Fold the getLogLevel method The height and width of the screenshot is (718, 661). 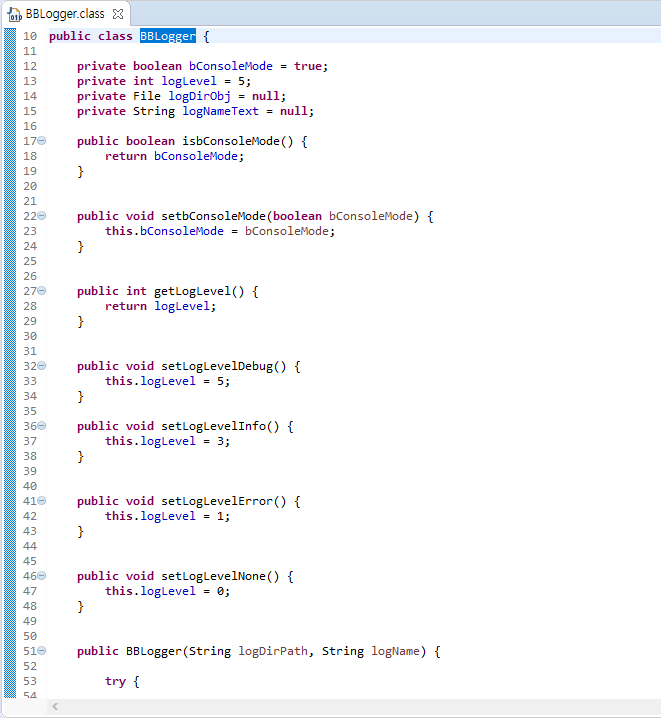pyautogui.click(x=41, y=291)
